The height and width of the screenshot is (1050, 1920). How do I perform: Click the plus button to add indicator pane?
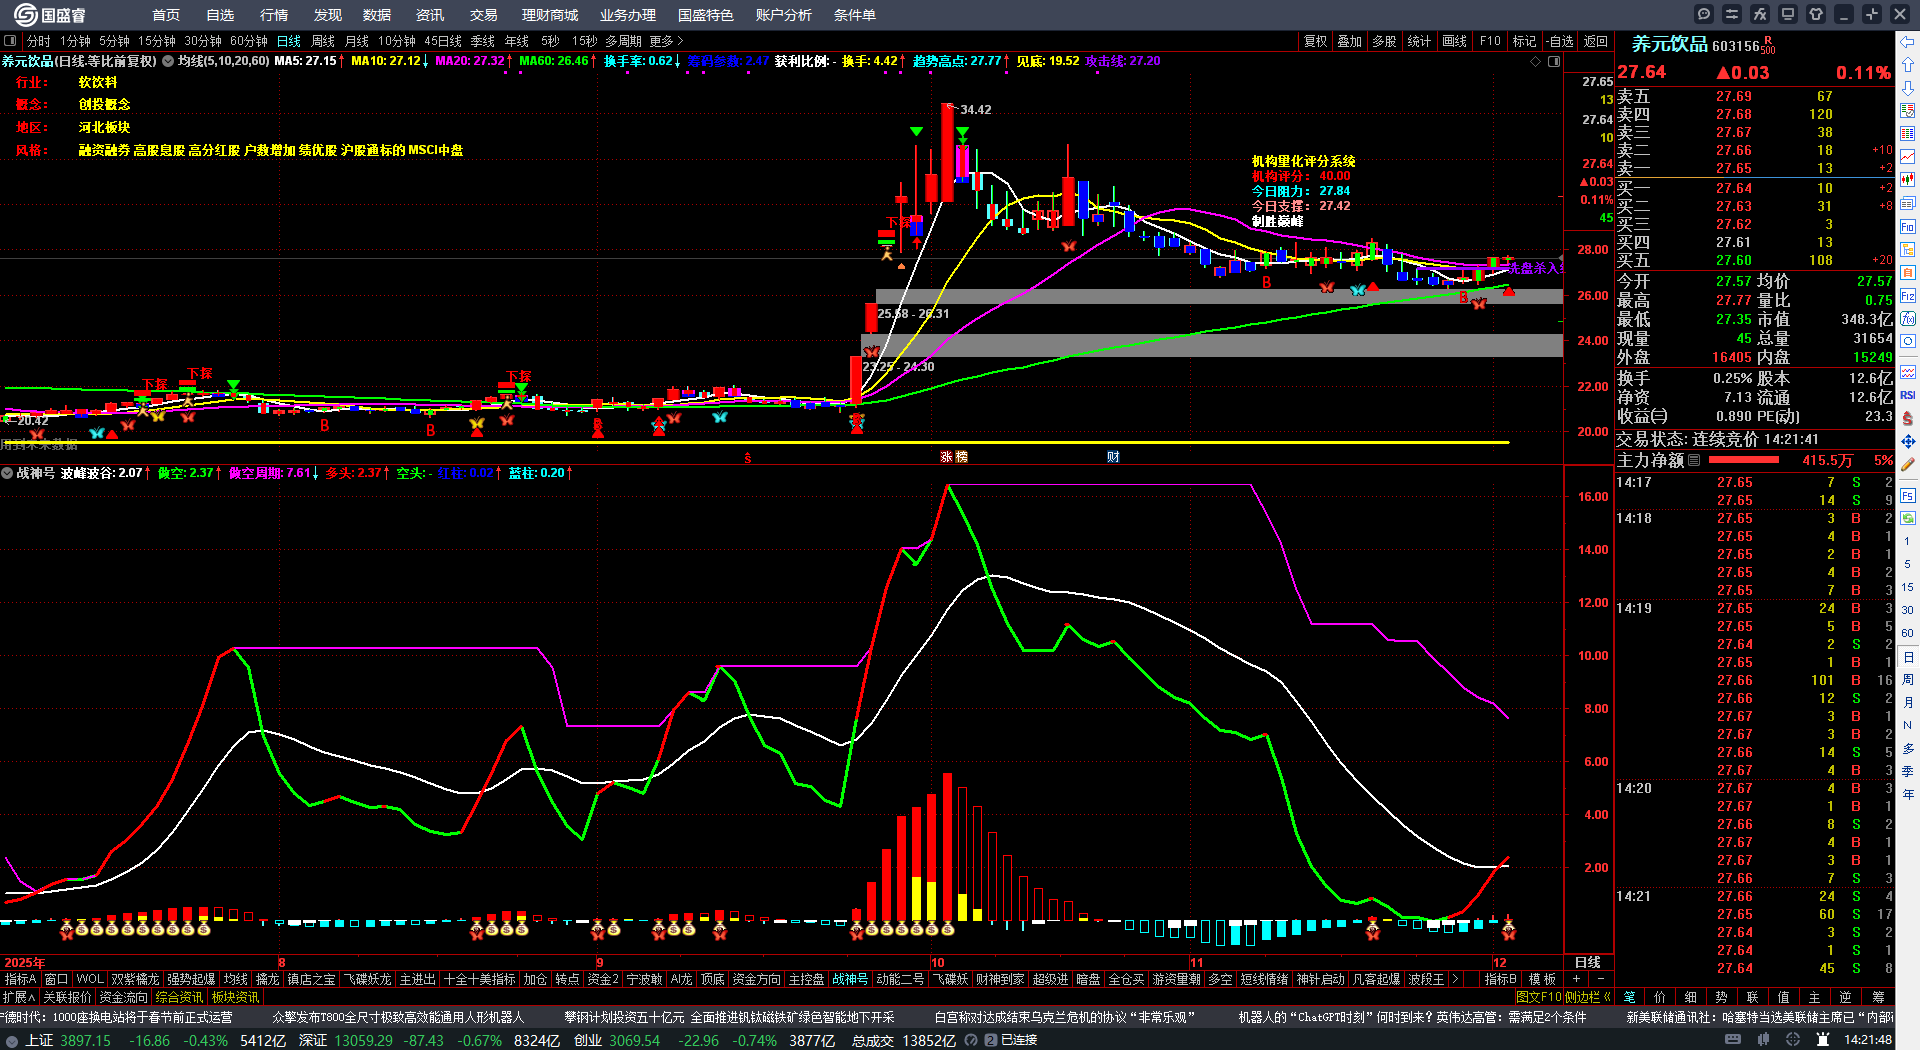point(1577,979)
